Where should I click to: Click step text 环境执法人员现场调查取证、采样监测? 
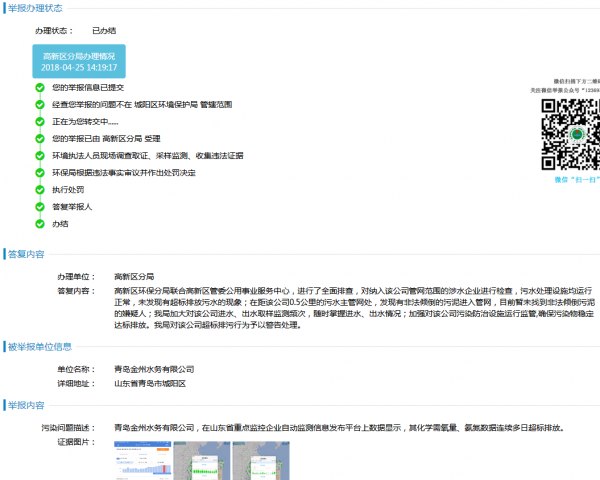click(x=148, y=156)
